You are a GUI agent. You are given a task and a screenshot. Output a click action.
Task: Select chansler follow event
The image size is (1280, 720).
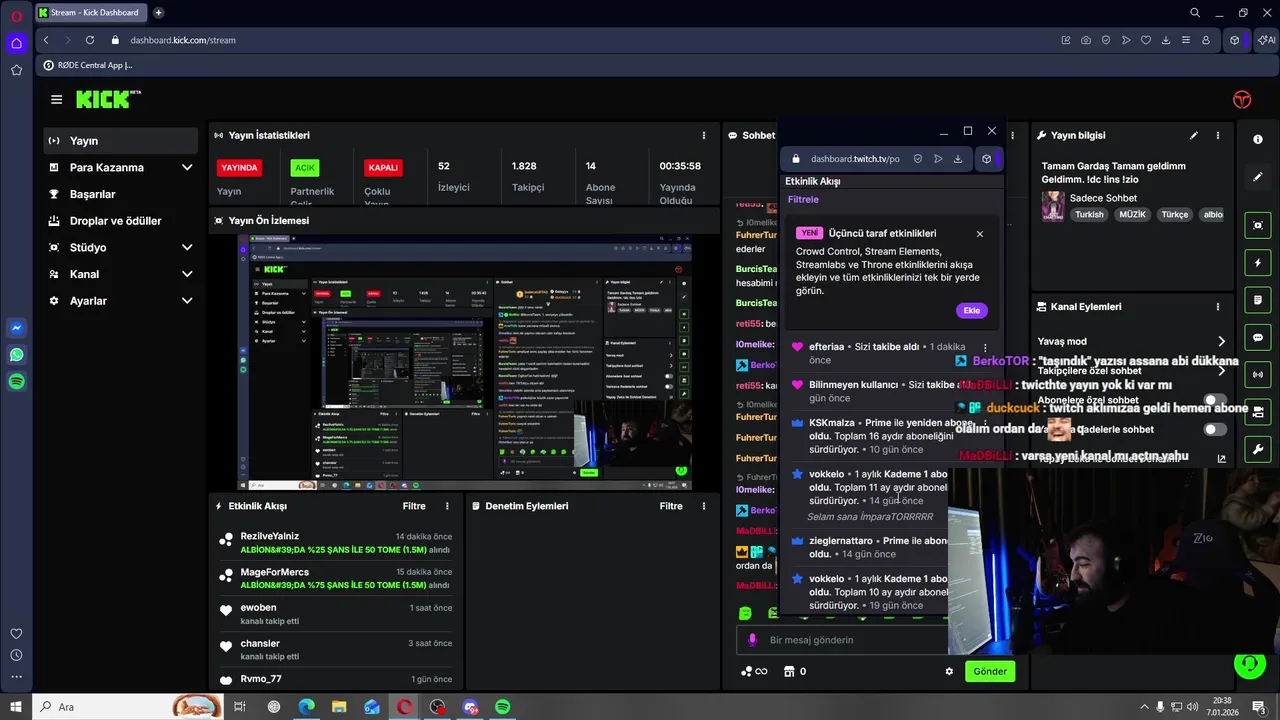[335, 650]
